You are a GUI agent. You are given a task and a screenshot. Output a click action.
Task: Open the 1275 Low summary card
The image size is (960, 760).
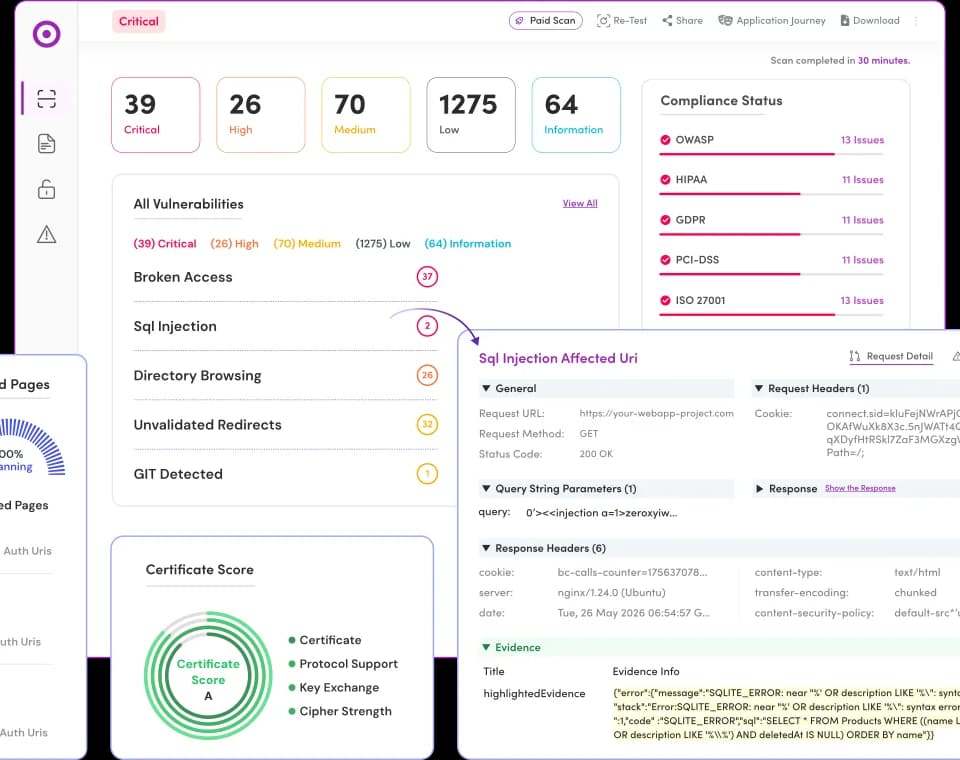[471, 115]
